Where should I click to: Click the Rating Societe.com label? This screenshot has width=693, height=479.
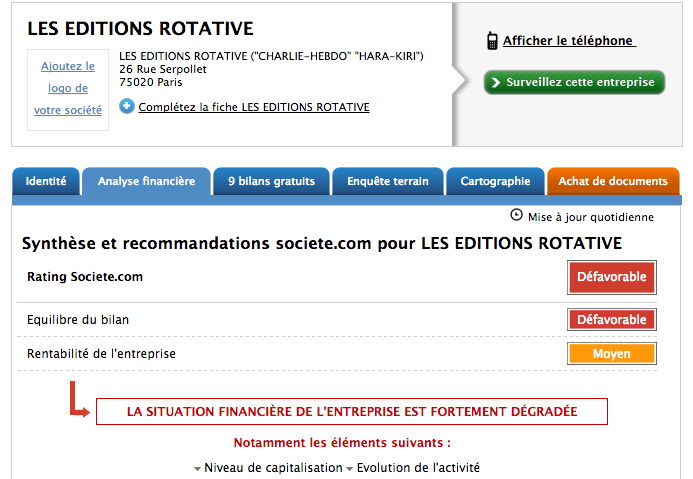coord(85,277)
